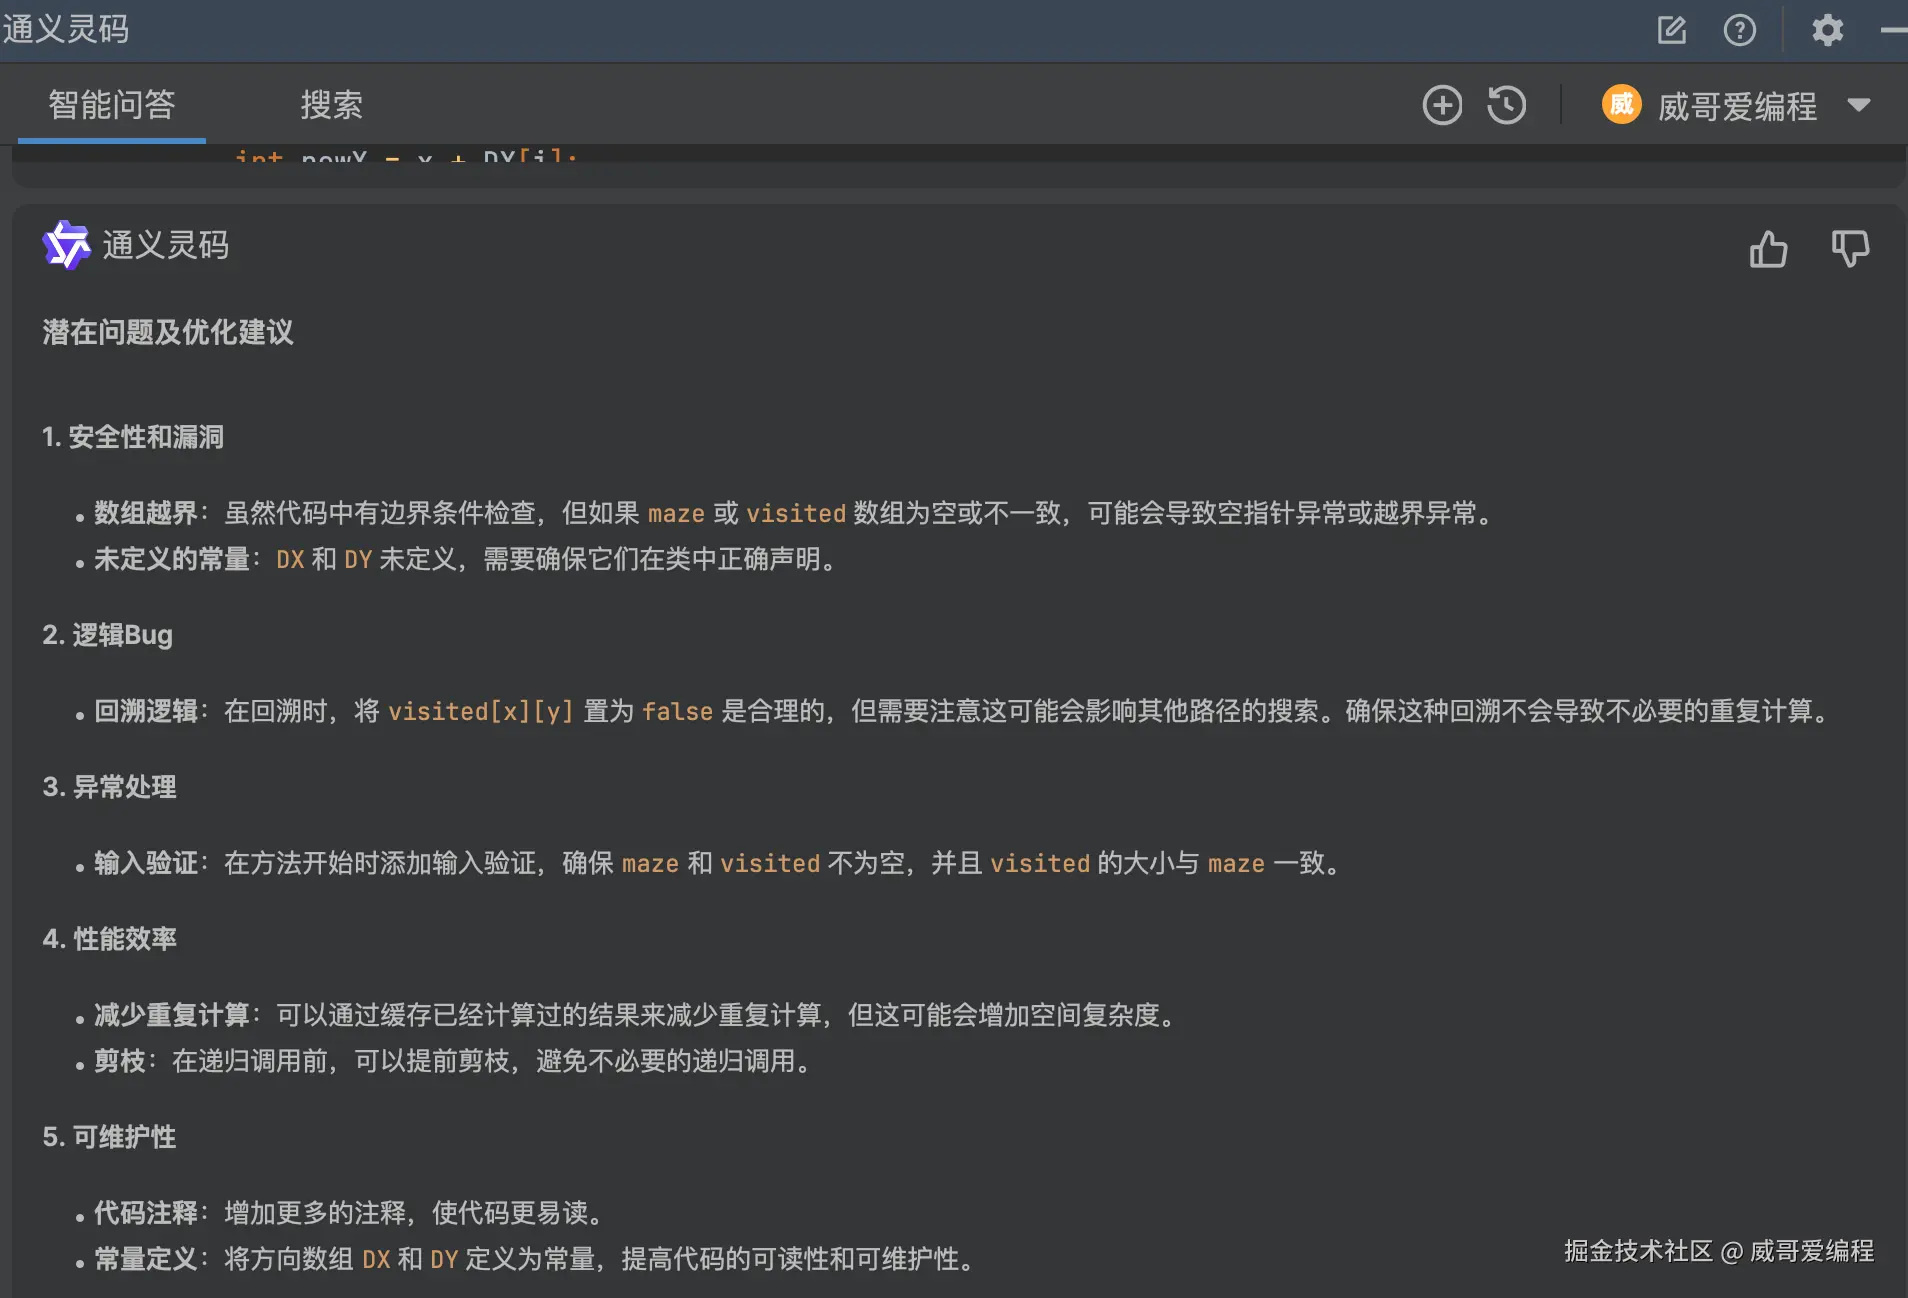Switch to the 搜索 tab
This screenshot has width=1908, height=1298.
pyautogui.click(x=332, y=104)
